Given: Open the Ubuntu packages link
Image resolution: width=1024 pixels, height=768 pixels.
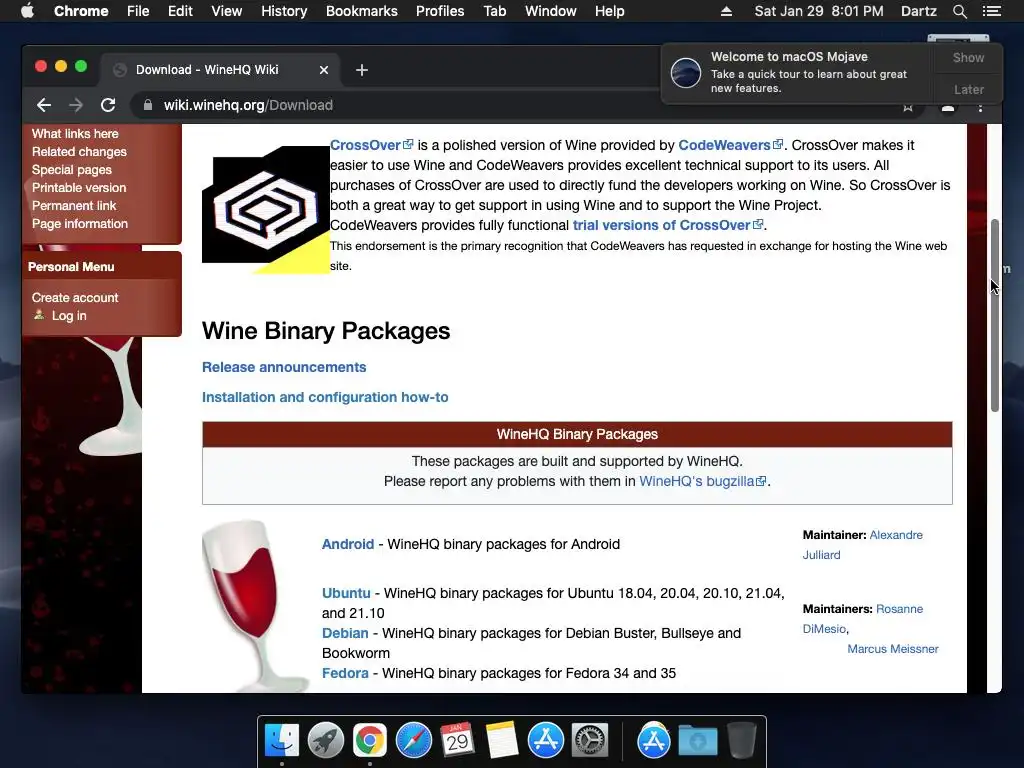Looking at the screenshot, I should pos(346,593).
